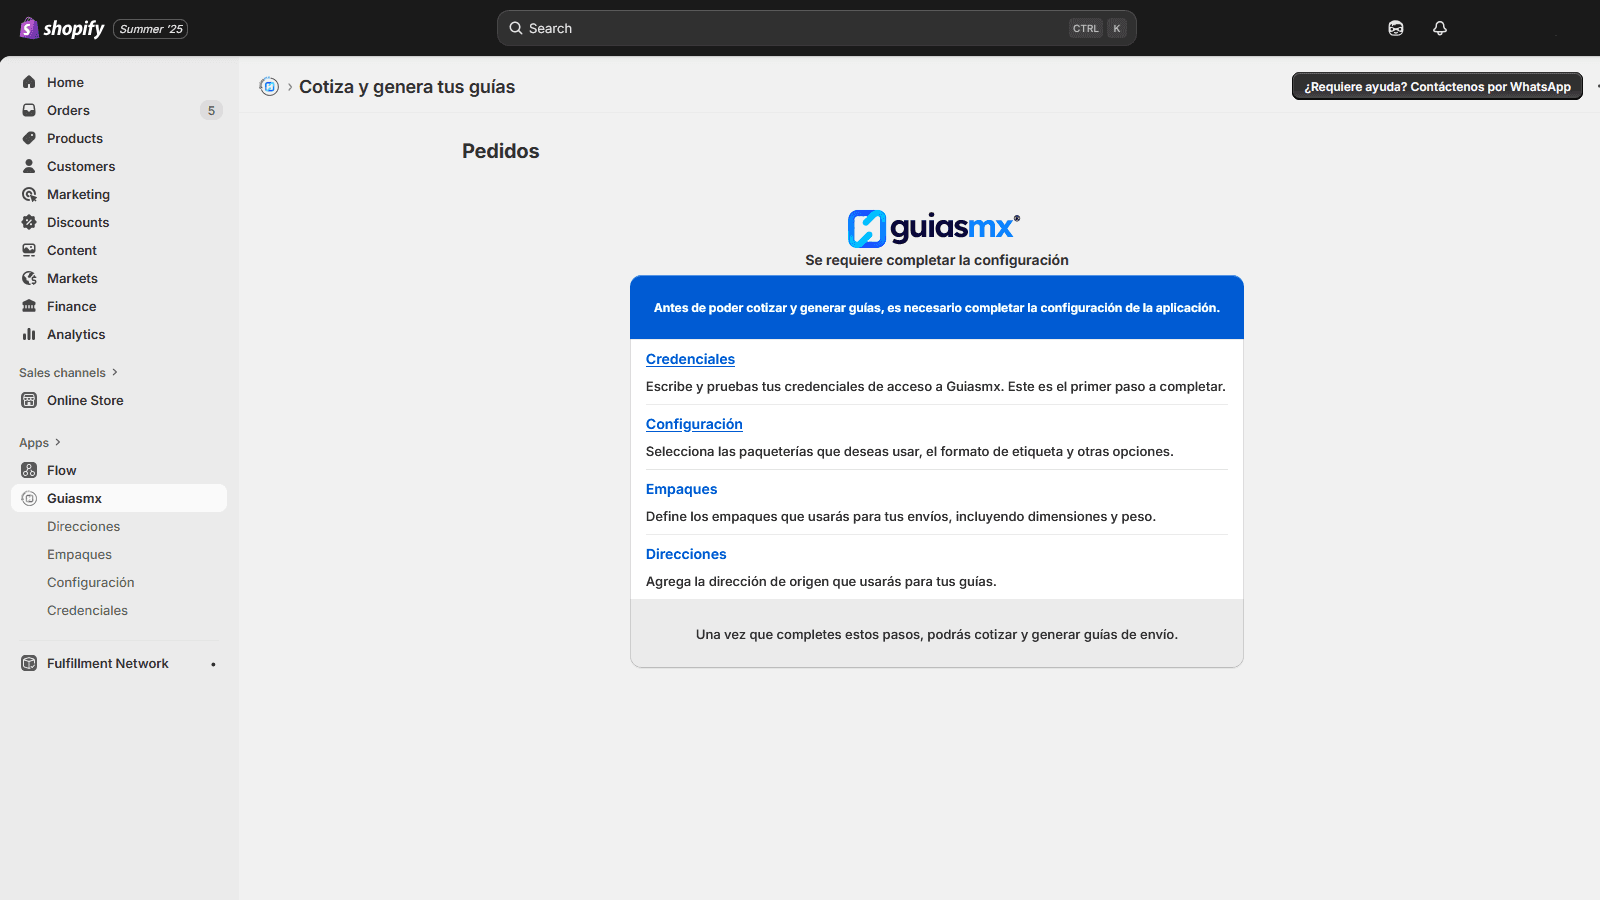Click the Shopify logo icon
Image resolution: width=1600 pixels, height=900 pixels.
click(29, 28)
